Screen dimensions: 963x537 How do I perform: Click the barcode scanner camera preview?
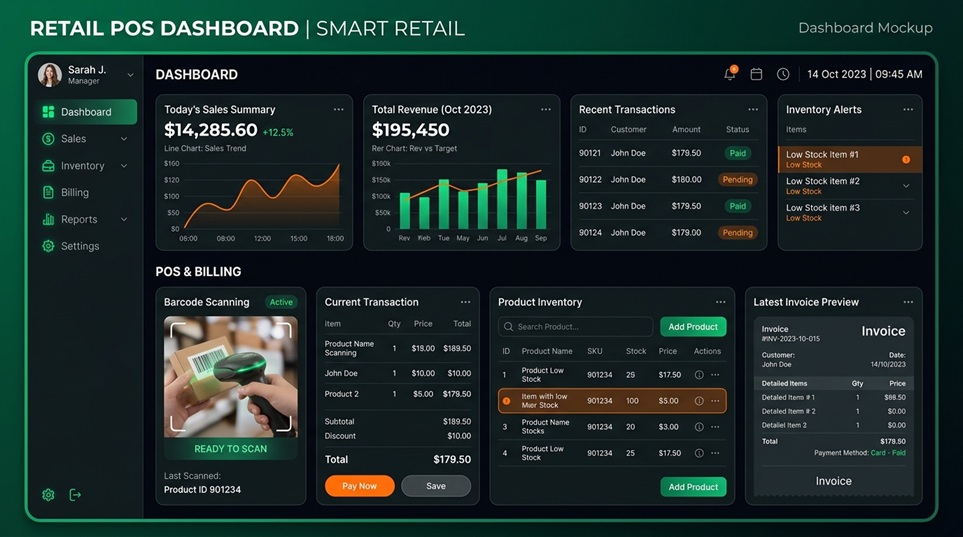[x=230, y=377]
